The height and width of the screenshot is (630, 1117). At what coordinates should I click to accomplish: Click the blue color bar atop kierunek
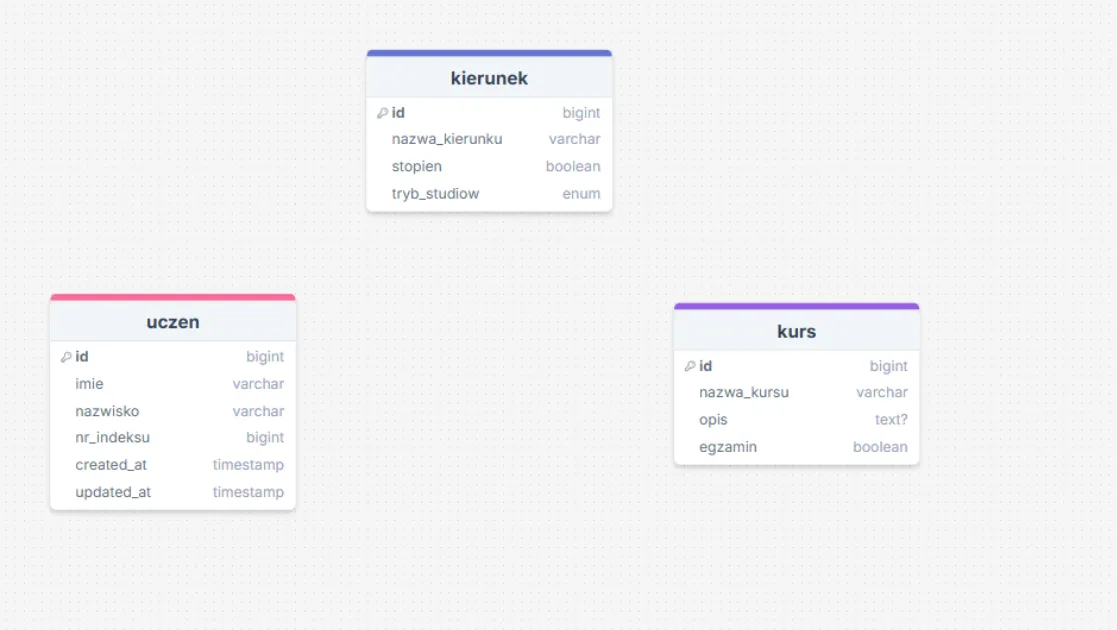coord(489,53)
